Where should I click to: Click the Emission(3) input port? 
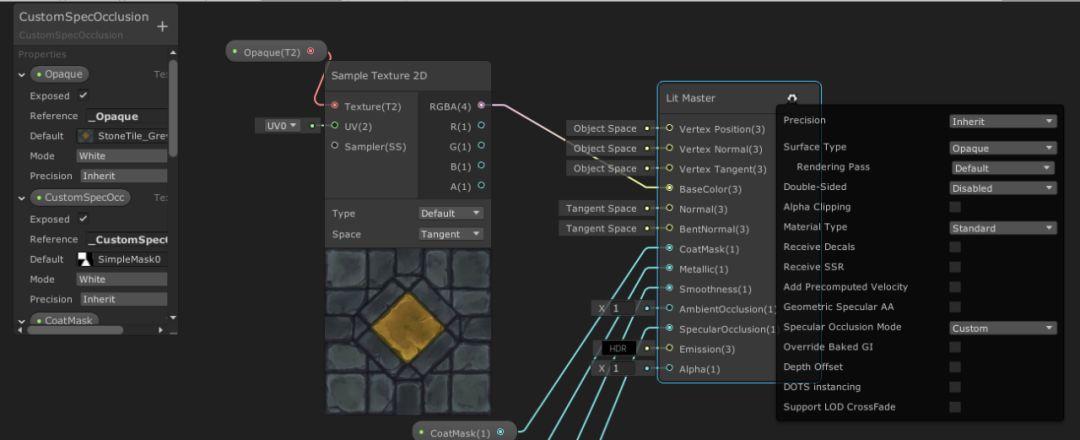click(669, 348)
